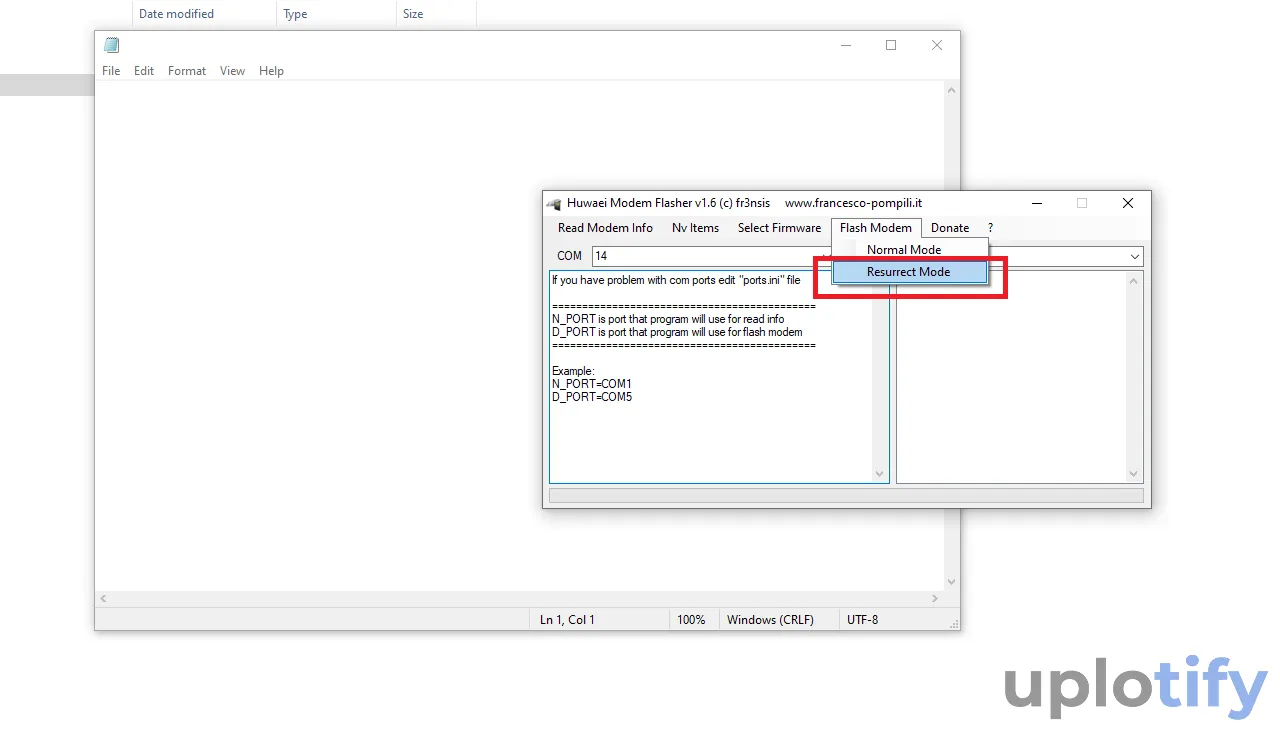Click the Notepad text editing area

click(x=519, y=336)
